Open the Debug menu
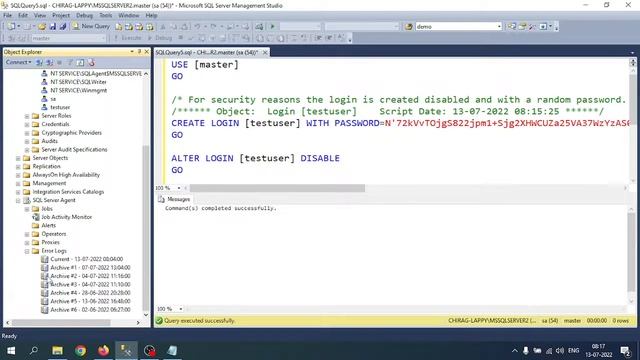 pyautogui.click(x=84, y=16)
